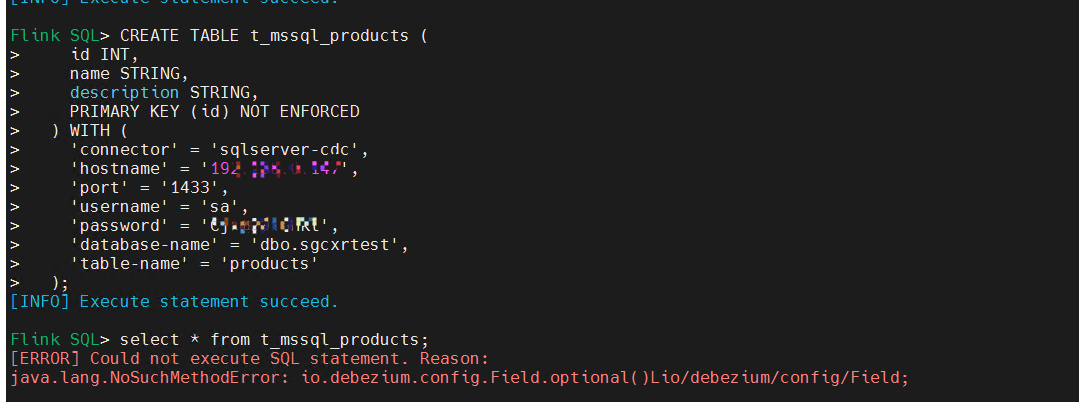Viewport: 1079px width, 402px height.
Task: Click the CREATE TABLE t_mssql_products line
Action: tap(274, 35)
